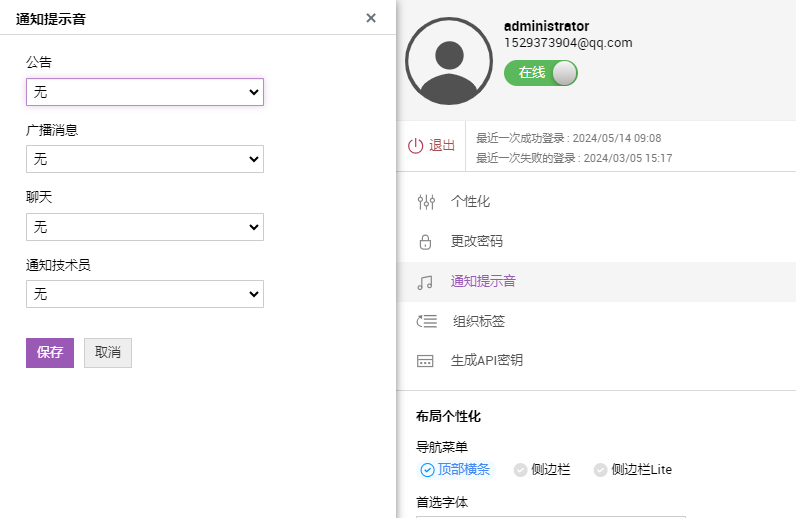Open the change password menu item
This screenshot has width=796, height=518.
477,242
